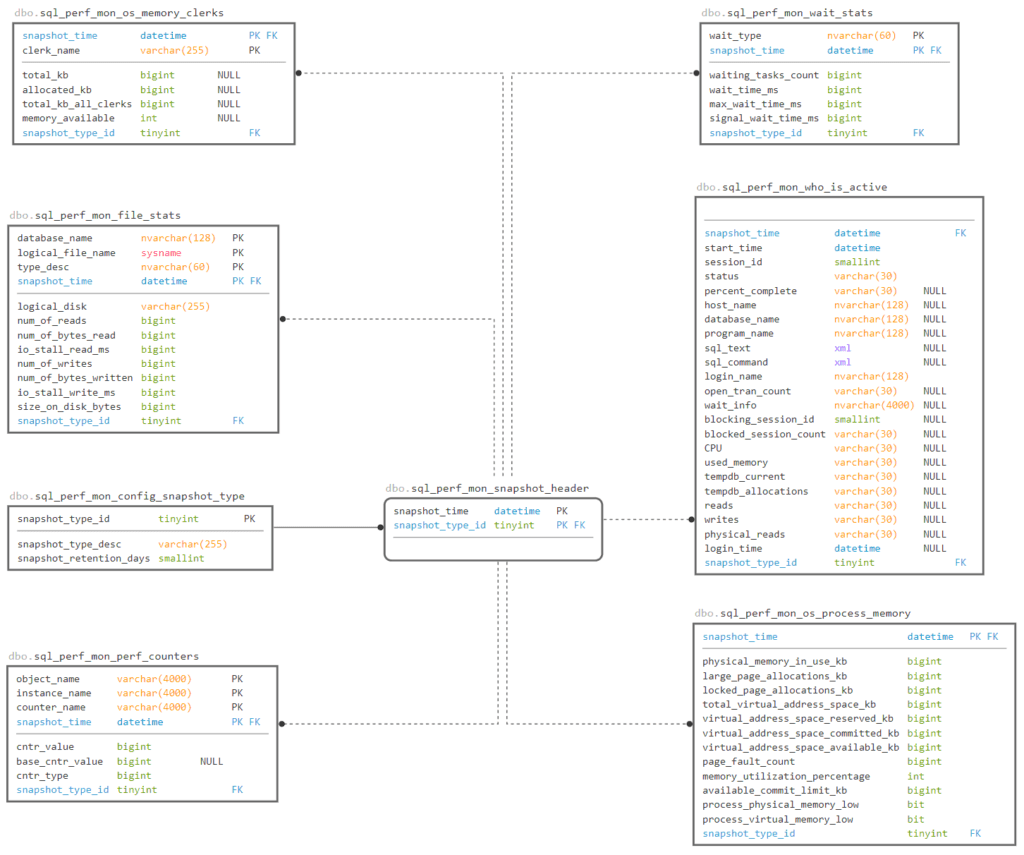The width and height of the screenshot is (1024, 855).
Task: Select the FK marker on snapshot_time in who_is_active
Action: click(960, 232)
